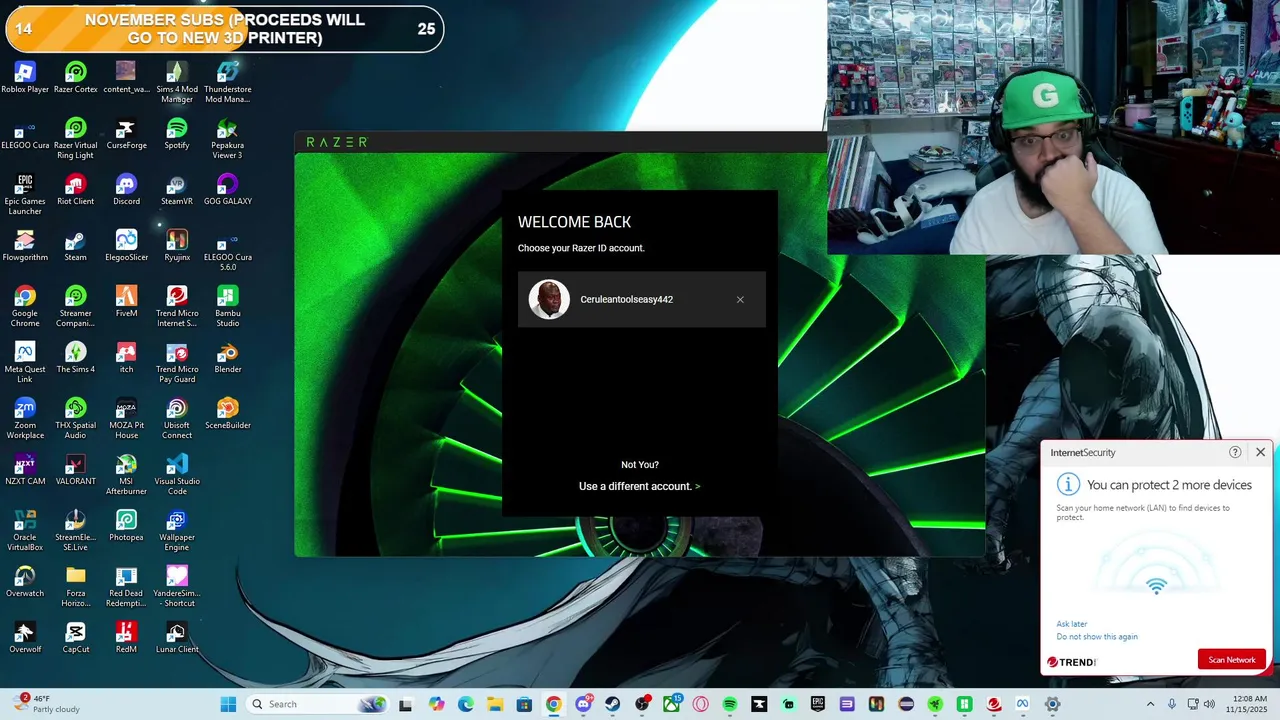Choose Ask later in InternetSecurity popup
Viewport: 1280px width, 720px height.
coord(1072,624)
